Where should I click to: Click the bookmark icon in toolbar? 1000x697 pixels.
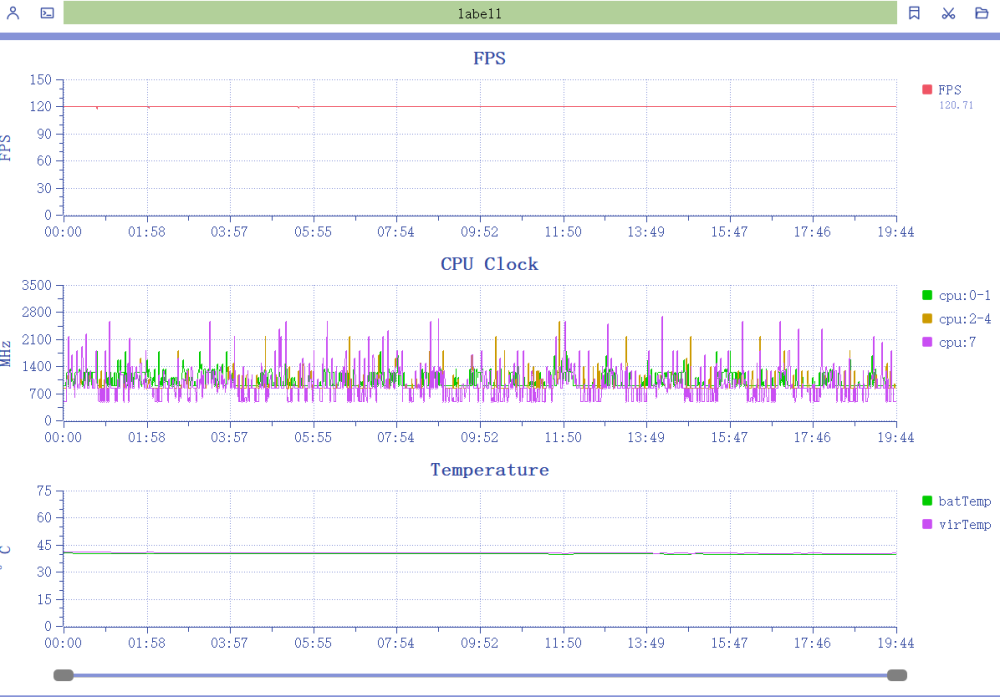[914, 13]
